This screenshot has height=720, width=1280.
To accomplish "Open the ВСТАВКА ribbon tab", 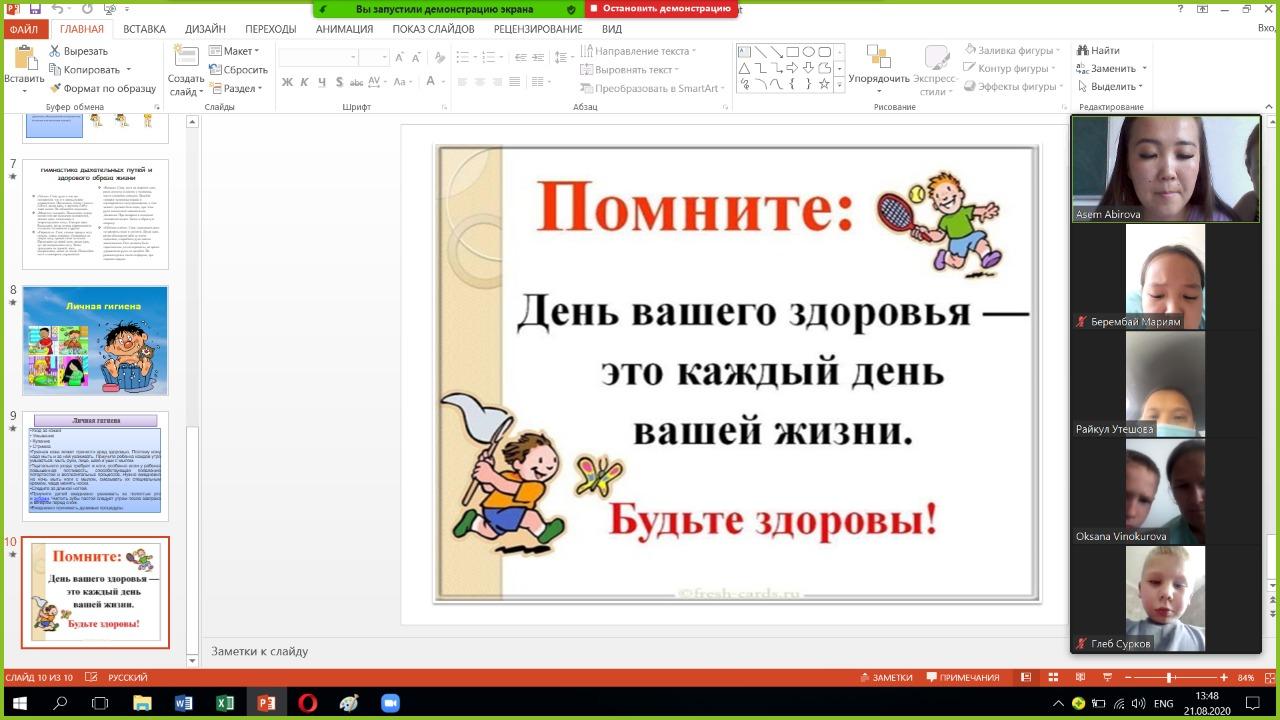I will click(x=144, y=29).
